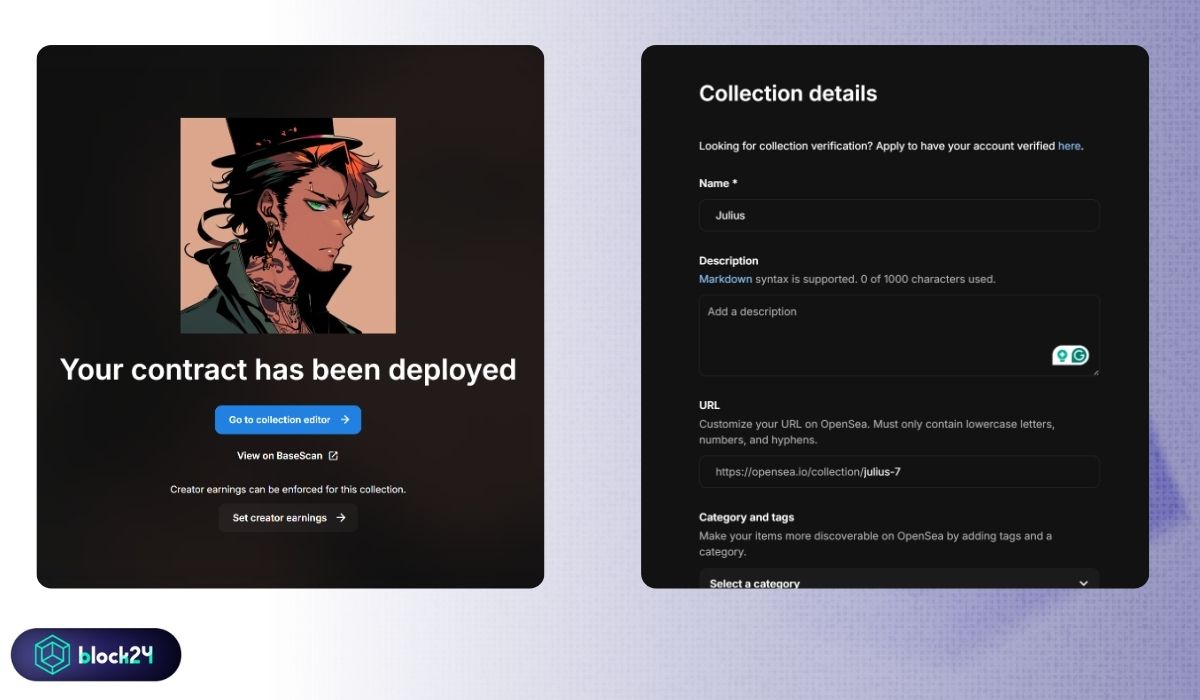Click the Grammarly G icon in the description box
The width and height of the screenshot is (1200, 700).
coord(1079,356)
